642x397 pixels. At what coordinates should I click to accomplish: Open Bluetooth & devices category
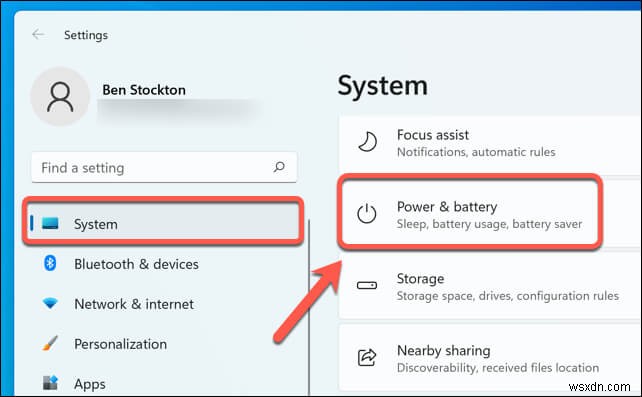(x=136, y=264)
